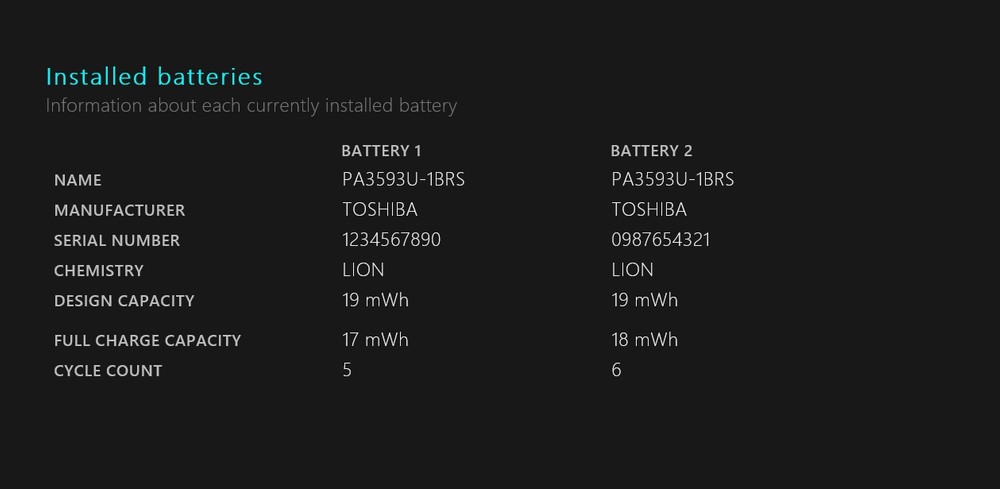
Task: Select Battery 1 serial number 1234567890
Action: [392, 240]
